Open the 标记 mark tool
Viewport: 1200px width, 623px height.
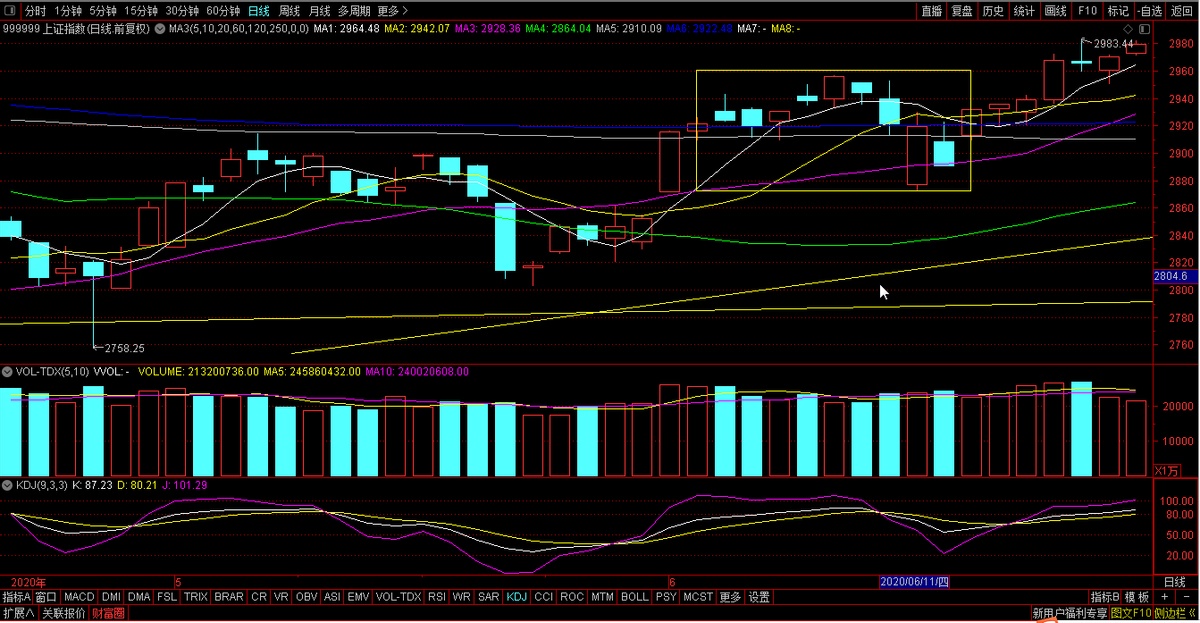pos(1119,11)
